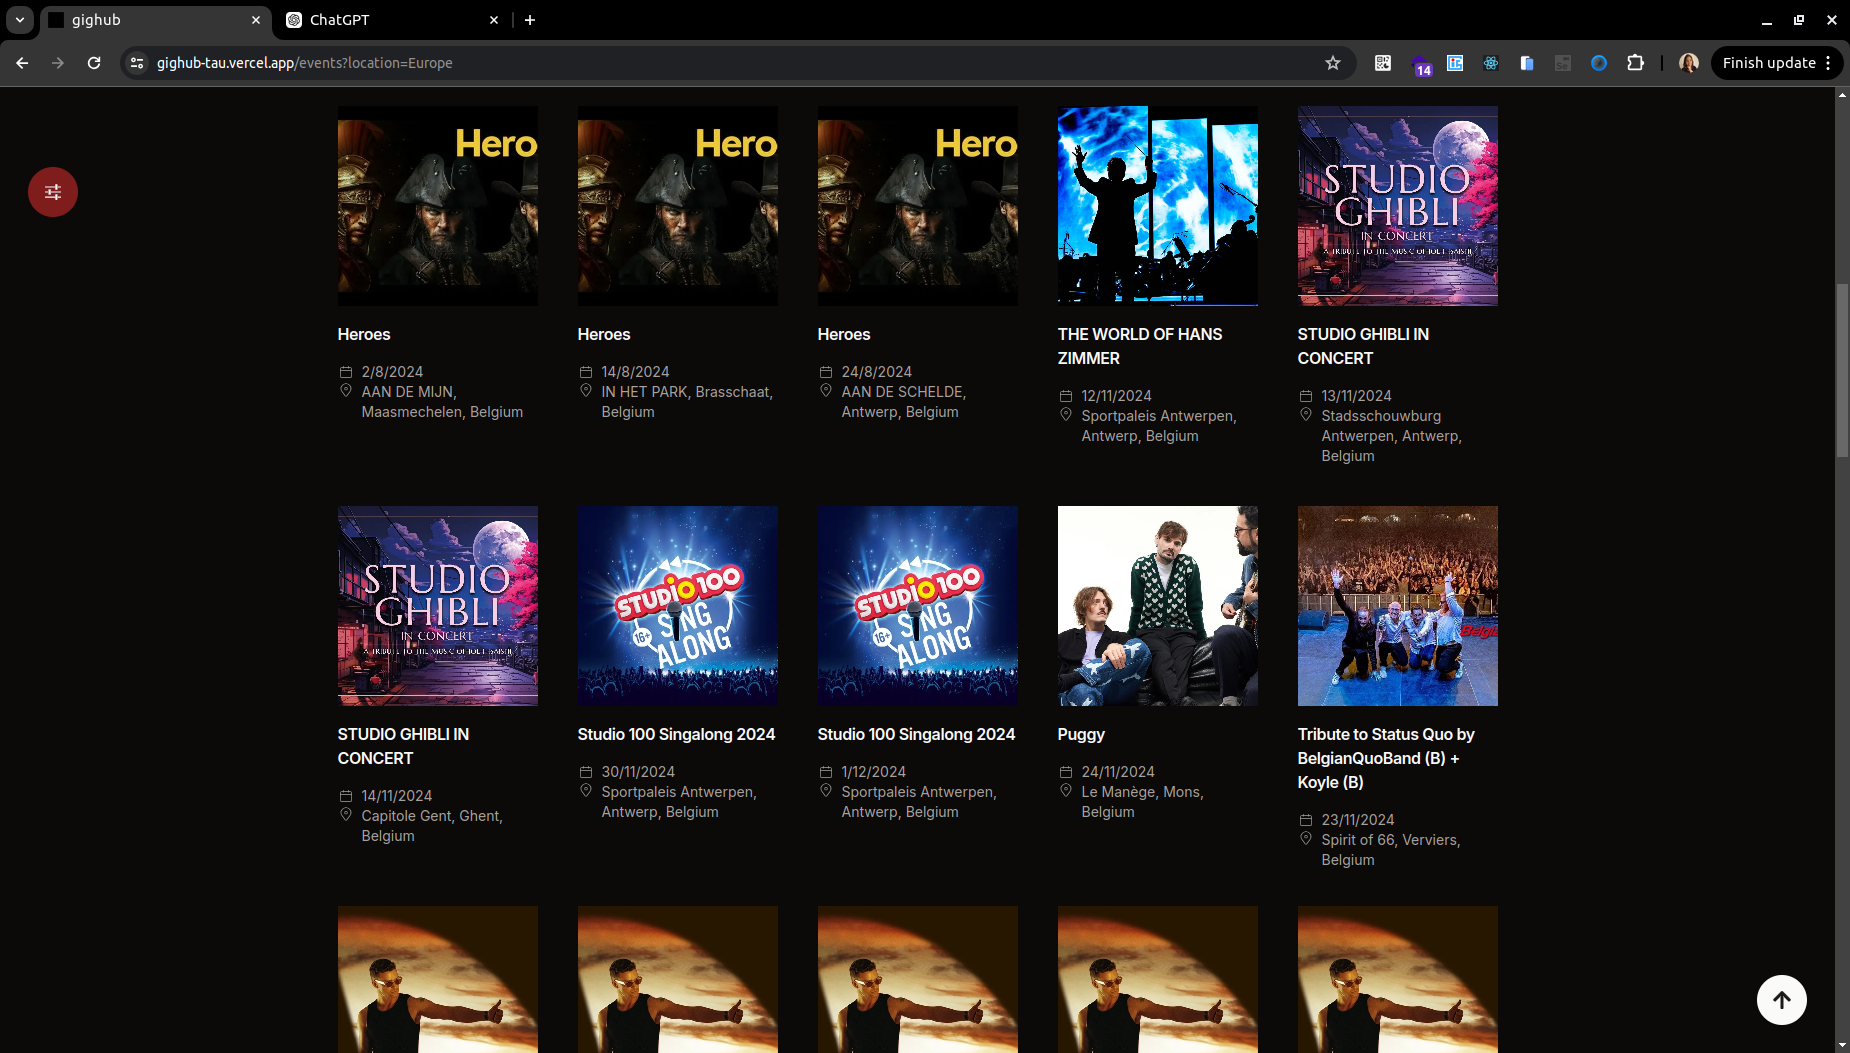This screenshot has height=1053, width=1850.
Task: Click the page vertical scrollbar thumb
Action: (x=1842, y=371)
